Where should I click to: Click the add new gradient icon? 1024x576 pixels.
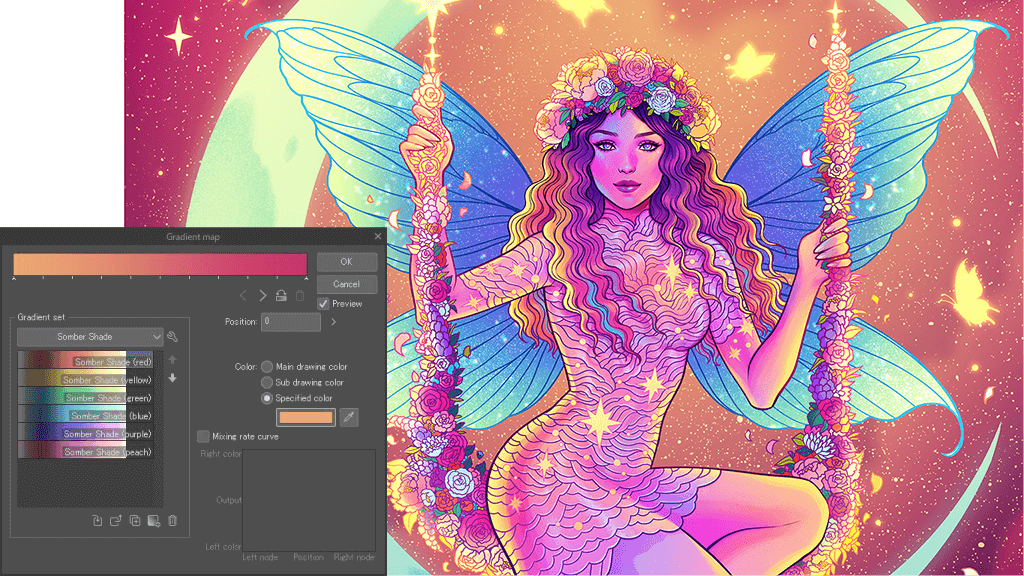[x=97, y=520]
